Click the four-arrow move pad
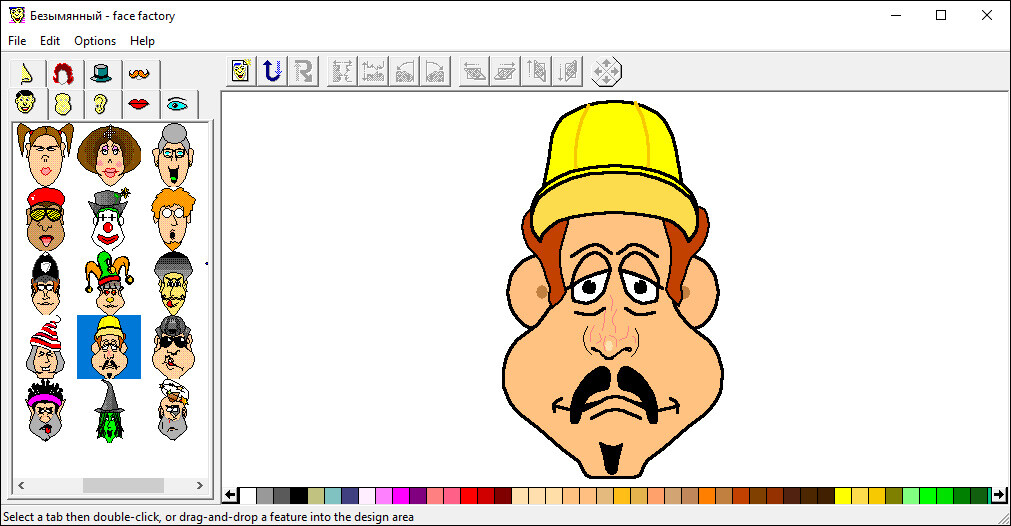This screenshot has width=1011, height=526. pyautogui.click(x=605, y=71)
